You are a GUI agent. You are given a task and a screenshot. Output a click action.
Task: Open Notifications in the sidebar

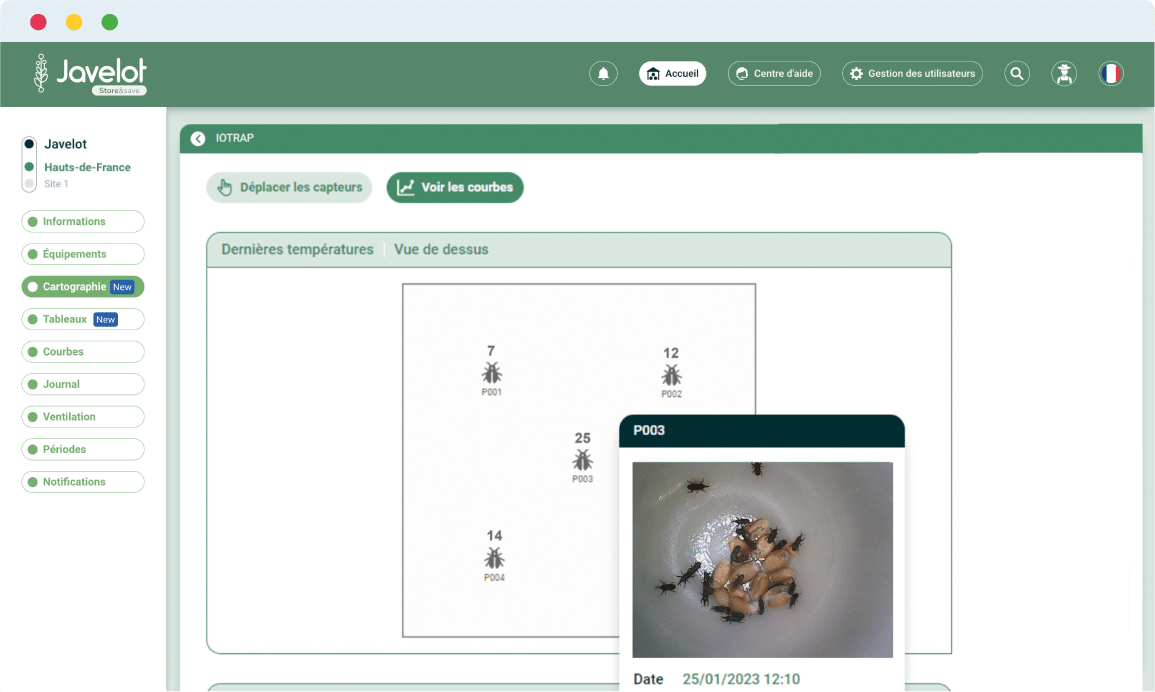[83, 482]
